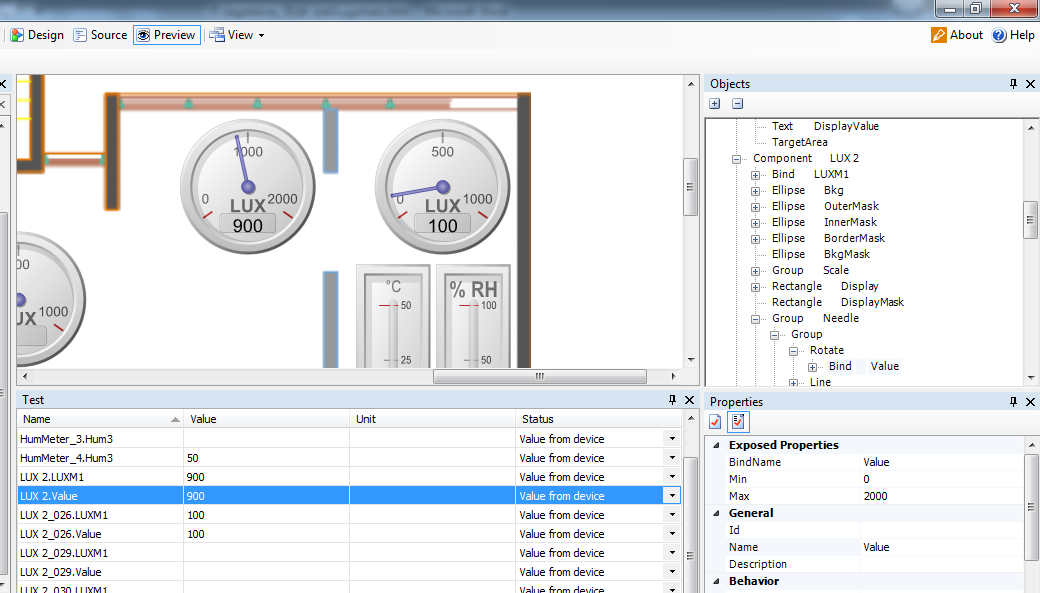
Task: Close the Objects panel
Action: (1030, 84)
